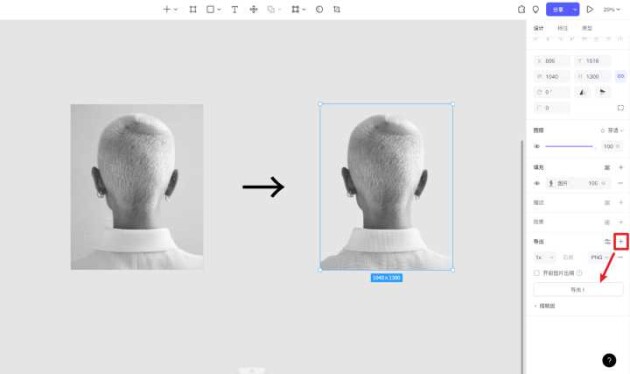This screenshot has height=374, width=630.
Task: Click the plus icon to add export setting
Action: (x=621, y=241)
